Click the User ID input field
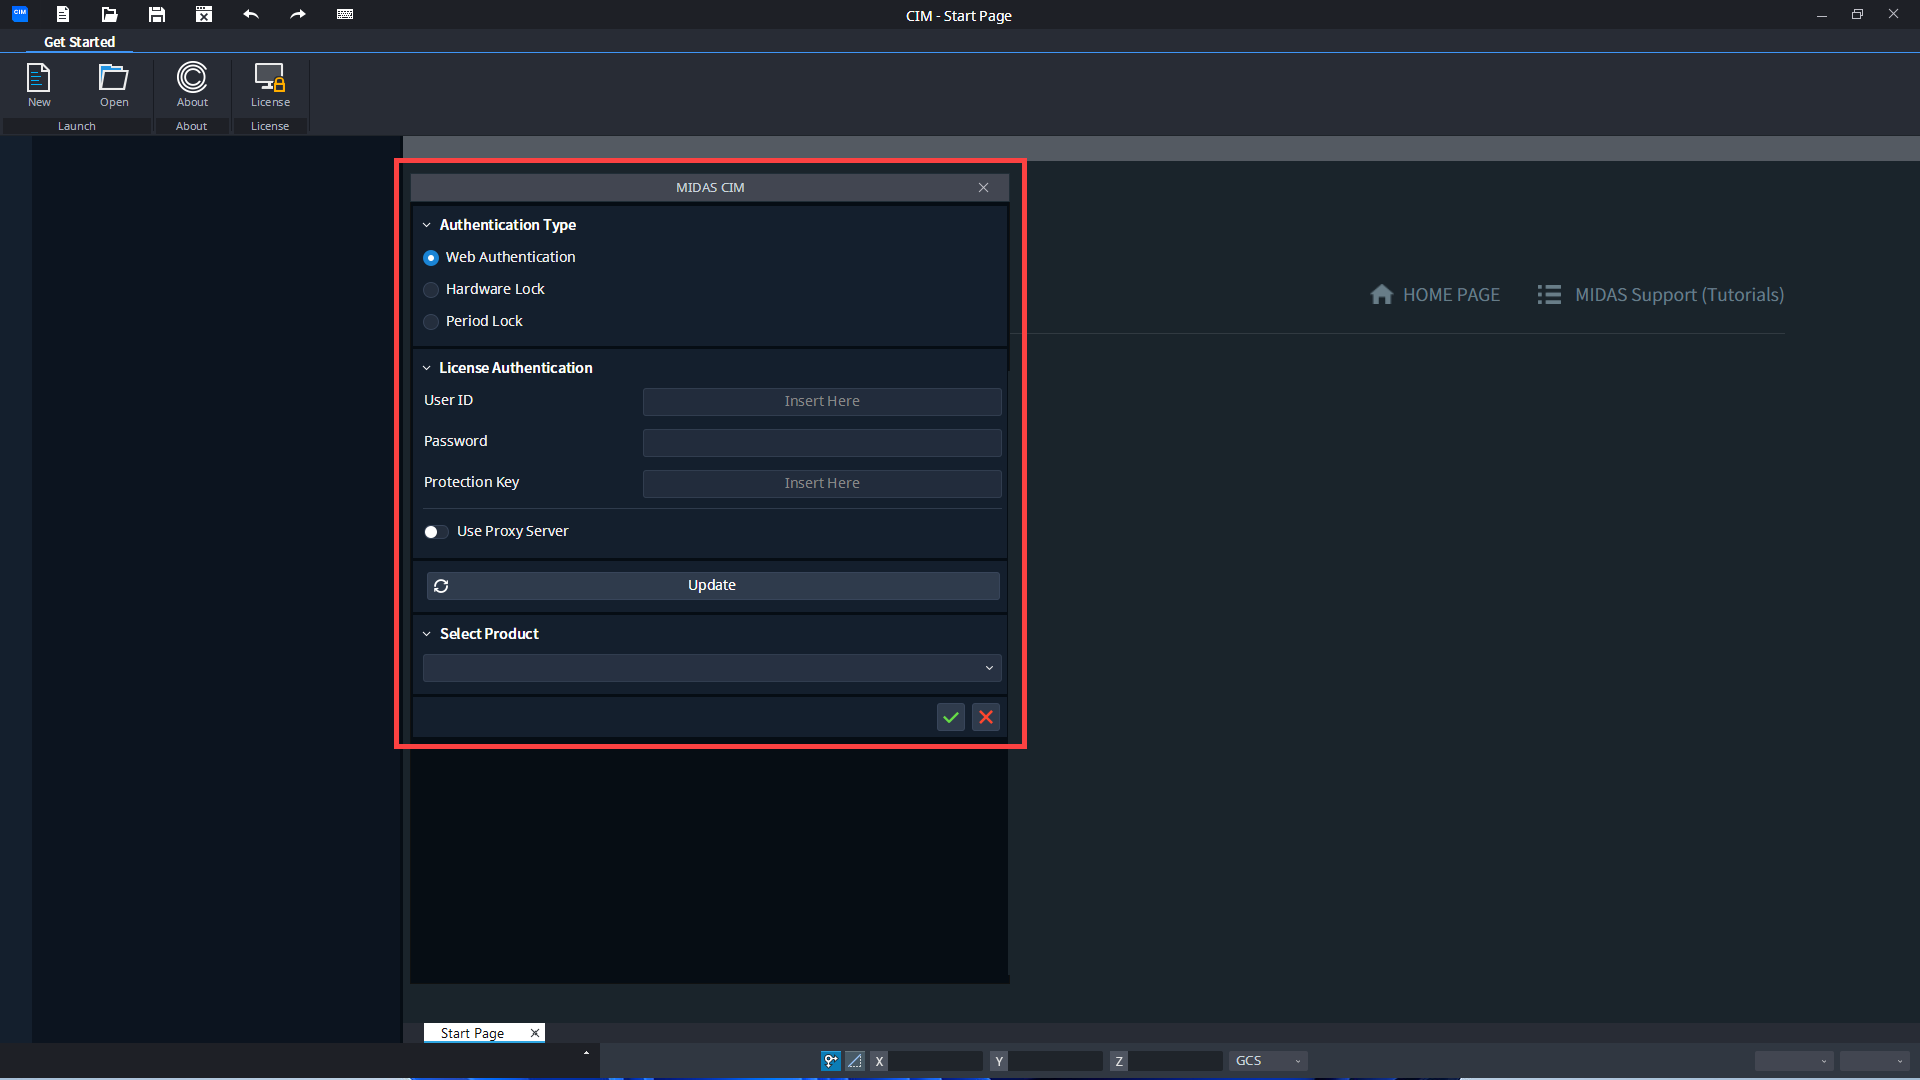The image size is (1920, 1080). pos(822,401)
